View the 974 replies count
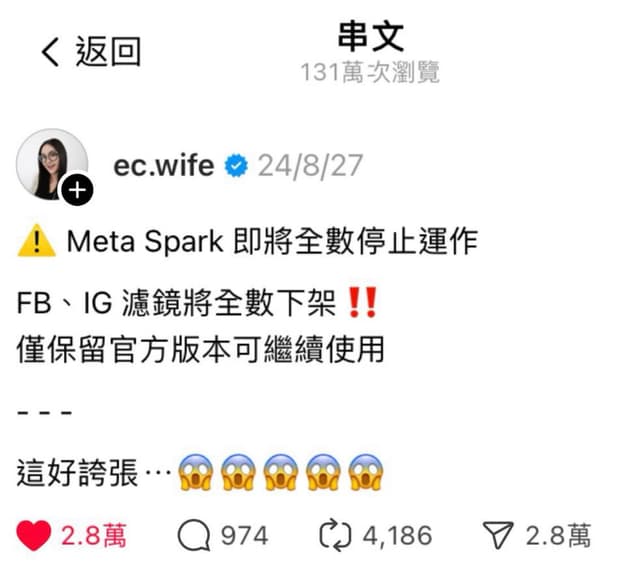This screenshot has width=640, height=567. pos(244,536)
